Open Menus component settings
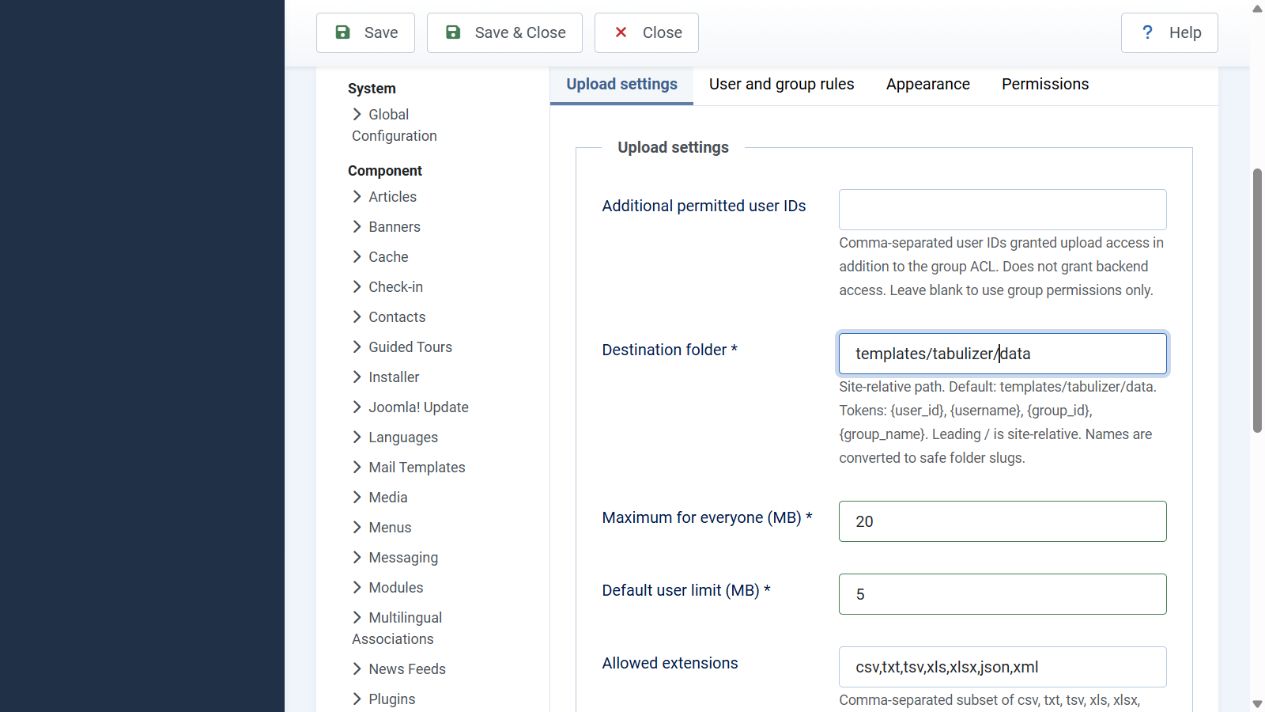Image resolution: width=1265 pixels, height=712 pixels. click(381, 527)
